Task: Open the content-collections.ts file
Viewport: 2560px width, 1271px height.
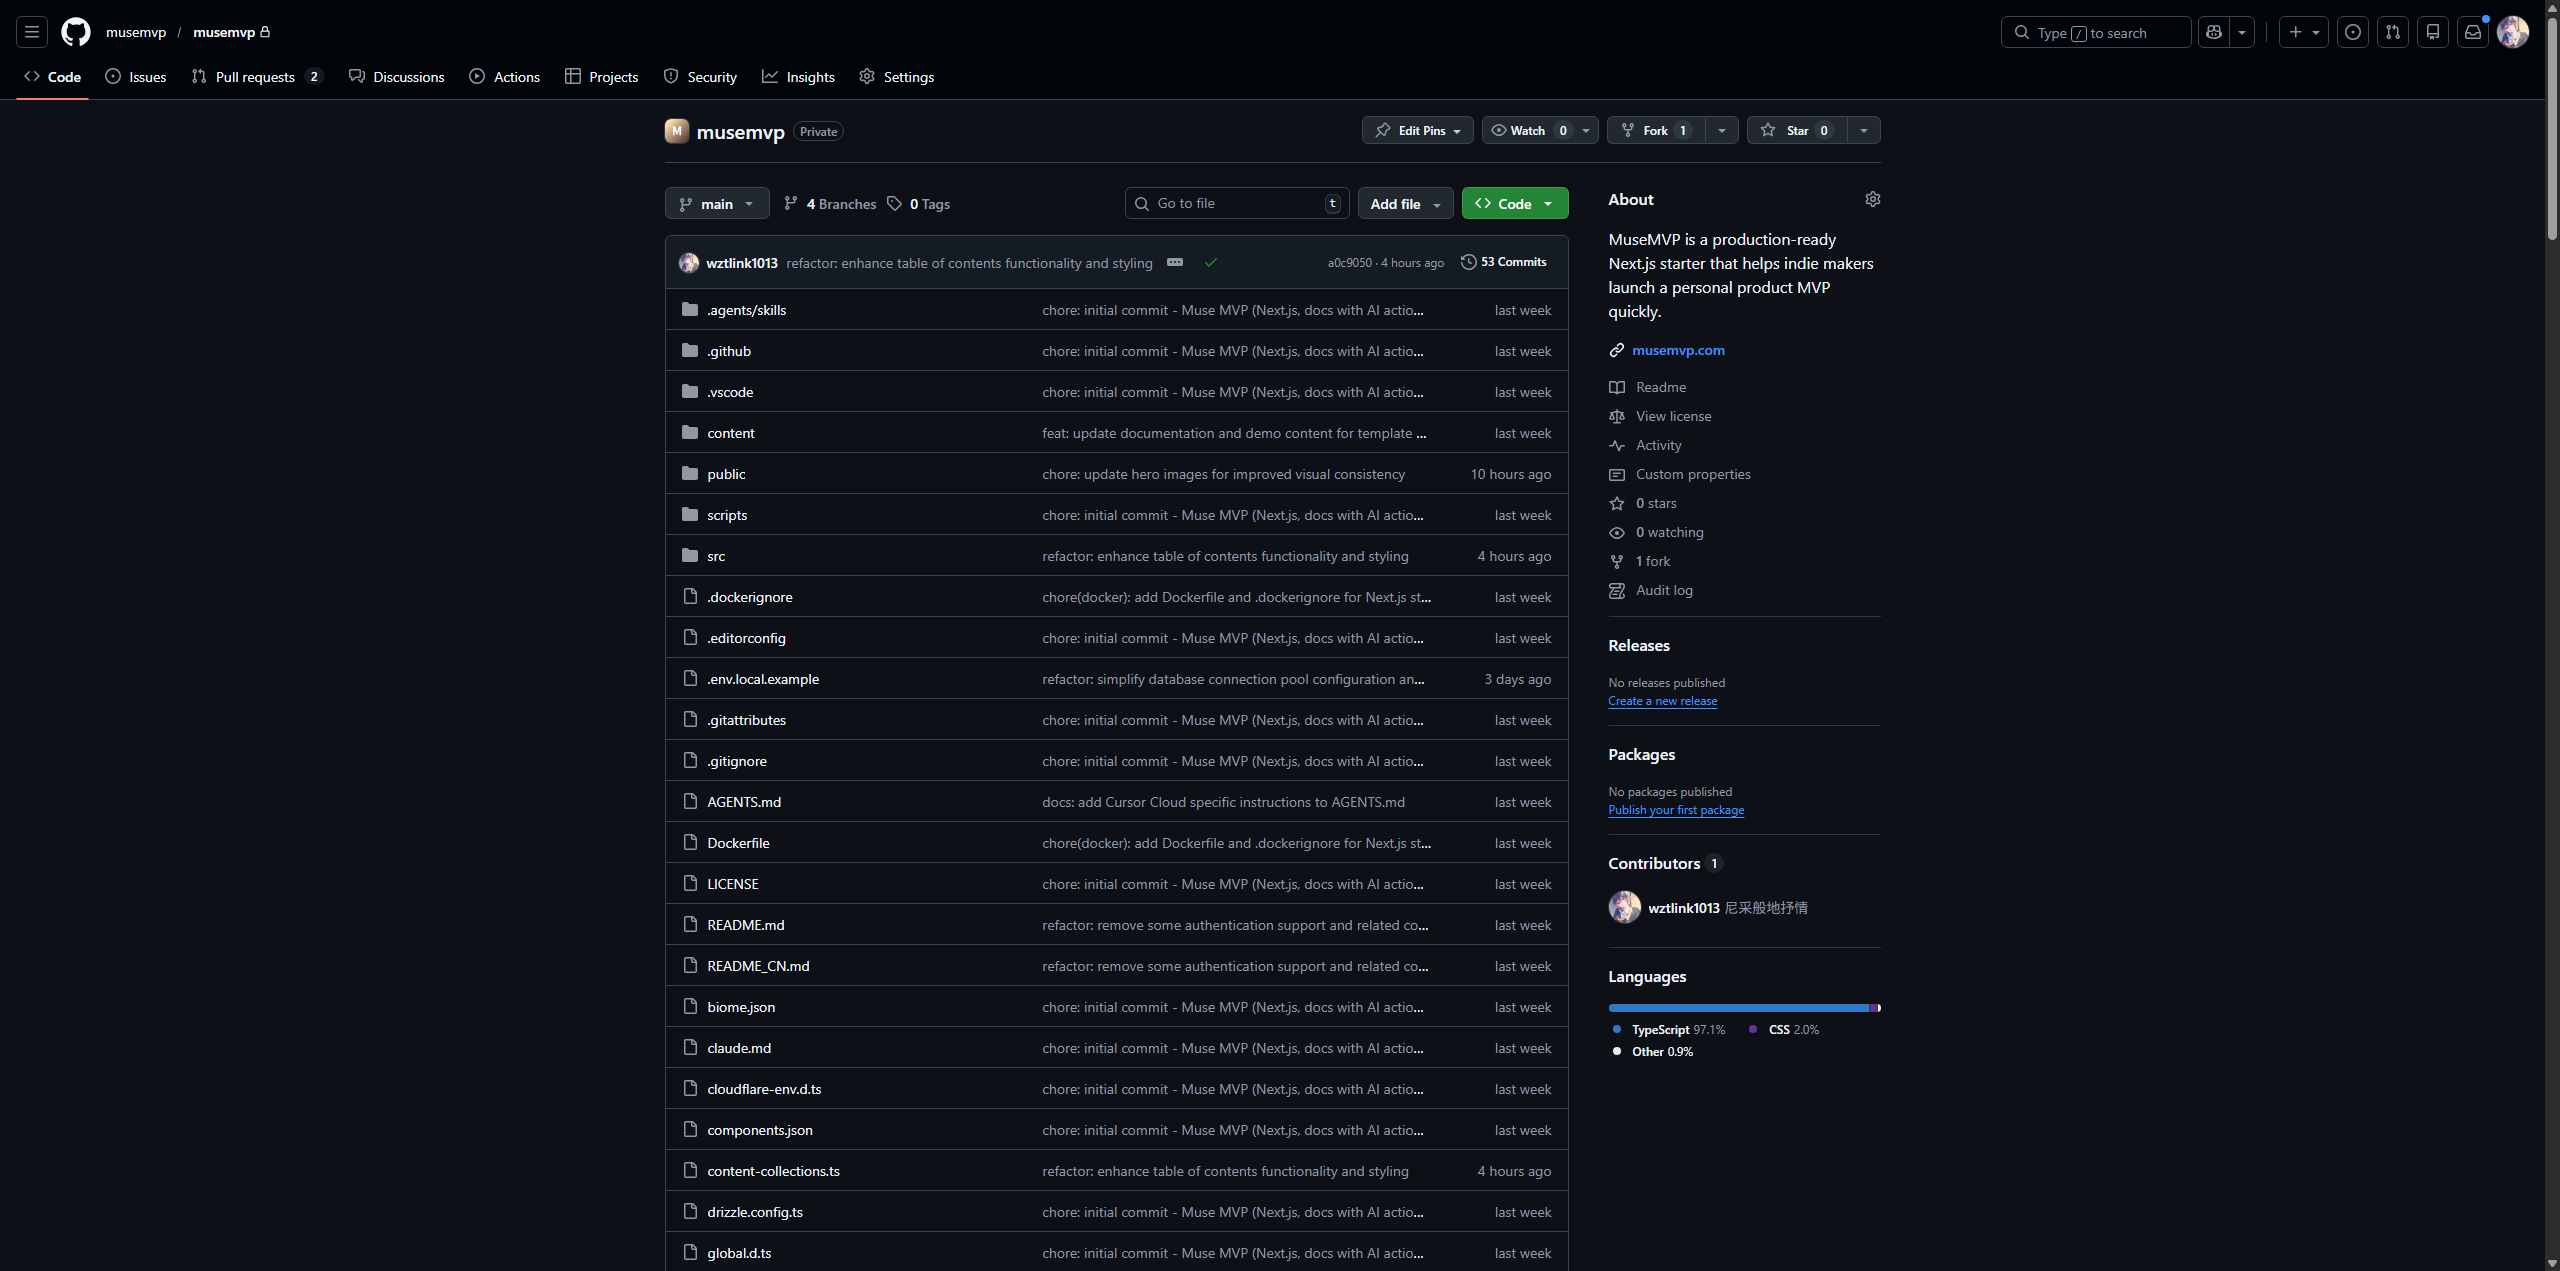Action: point(773,1171)
